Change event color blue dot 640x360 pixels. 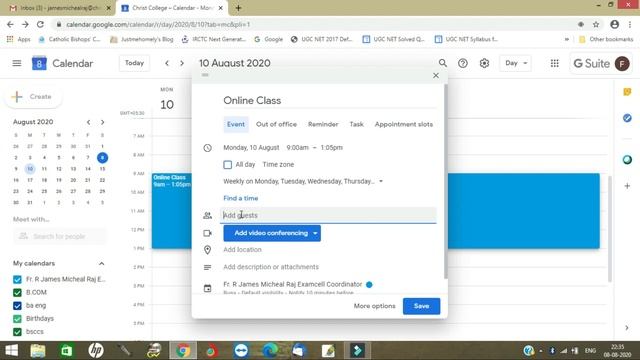pyautogui.click(x=369, y=285)
